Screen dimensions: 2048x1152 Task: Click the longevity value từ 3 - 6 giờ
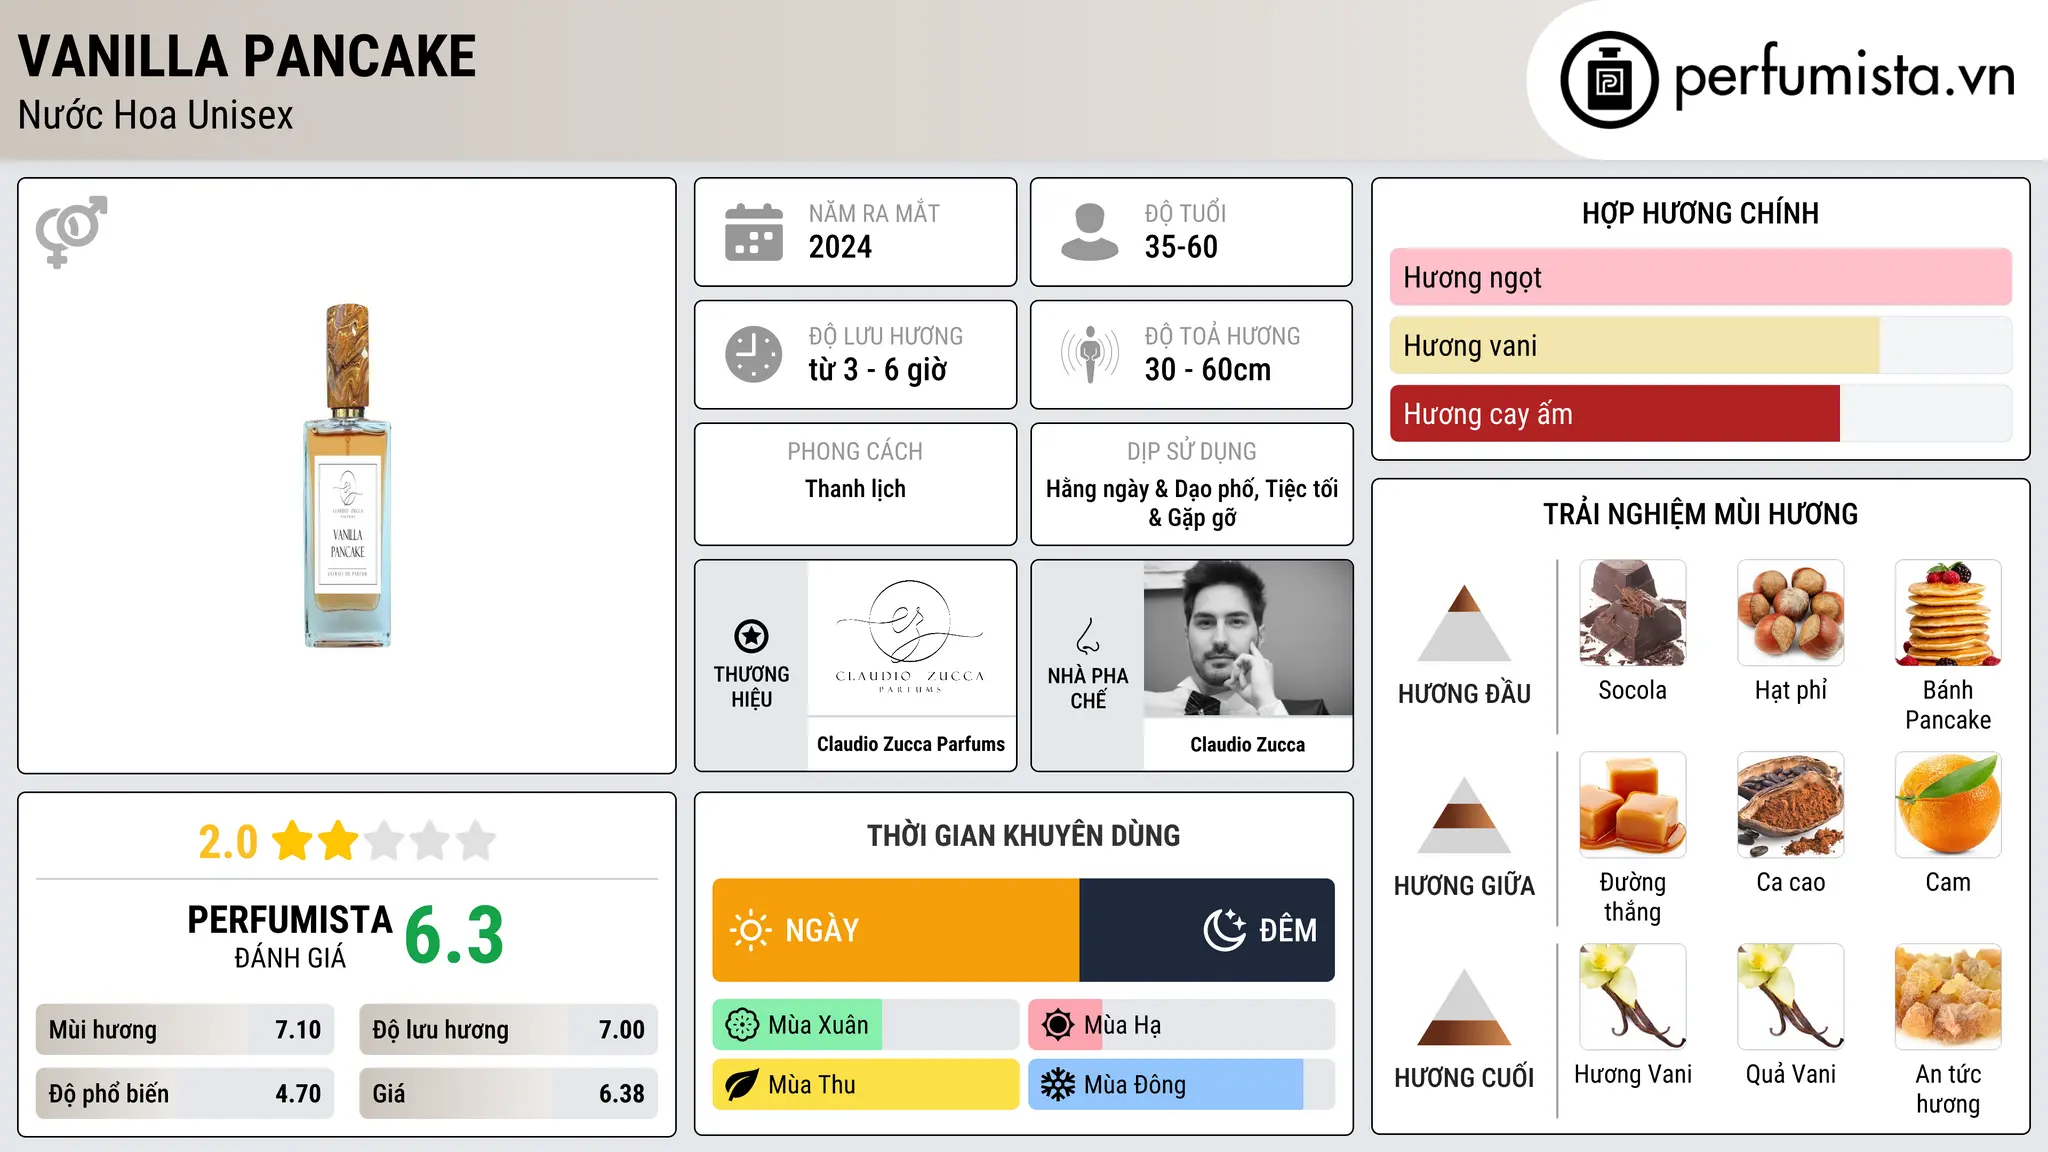point(878,370)
